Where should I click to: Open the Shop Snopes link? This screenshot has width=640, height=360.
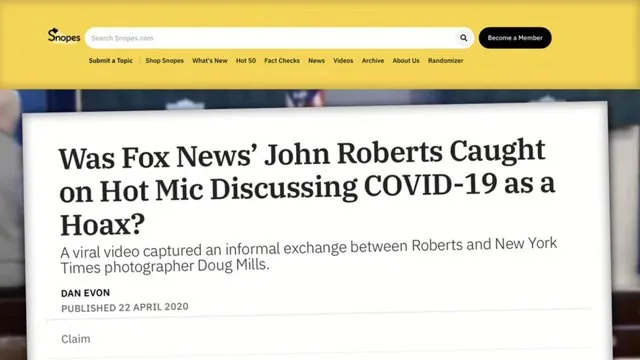tap(164, 60)
